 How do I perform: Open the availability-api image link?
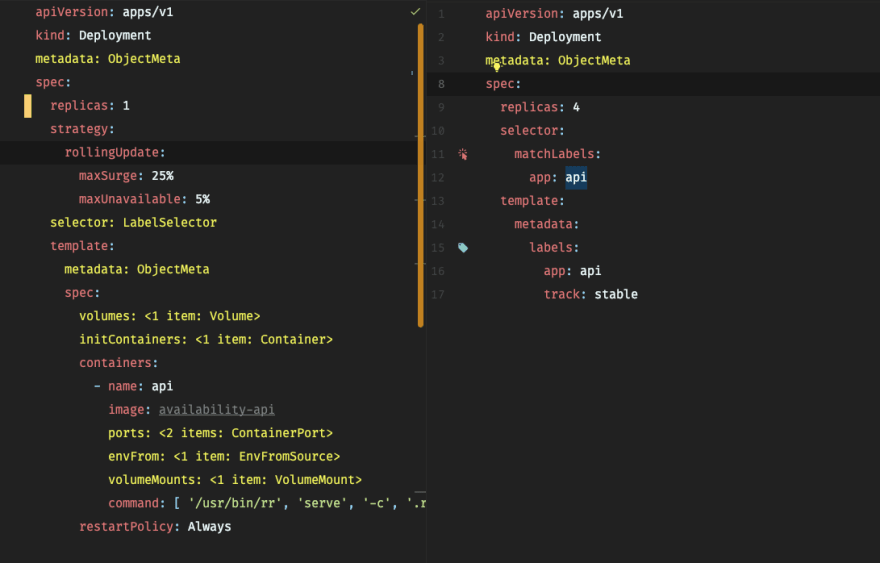point(217,410)
